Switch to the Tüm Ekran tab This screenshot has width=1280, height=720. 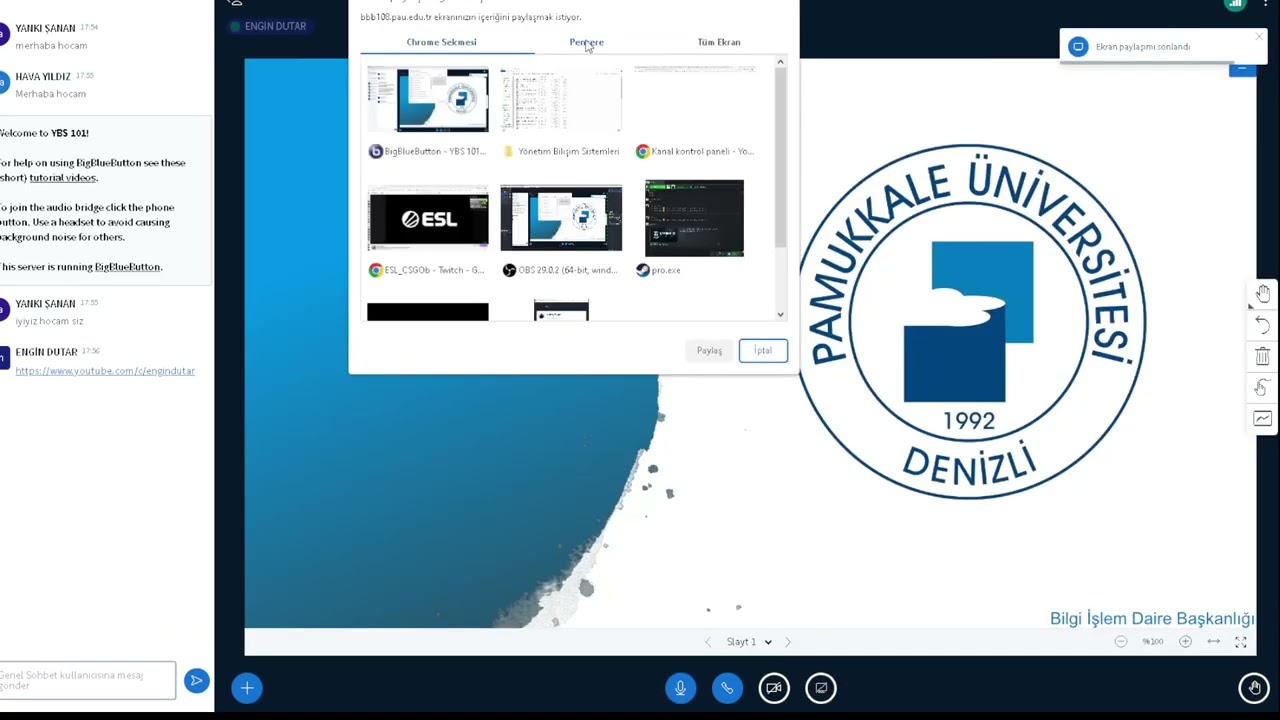pyautogui.click(x=719, y=42)
